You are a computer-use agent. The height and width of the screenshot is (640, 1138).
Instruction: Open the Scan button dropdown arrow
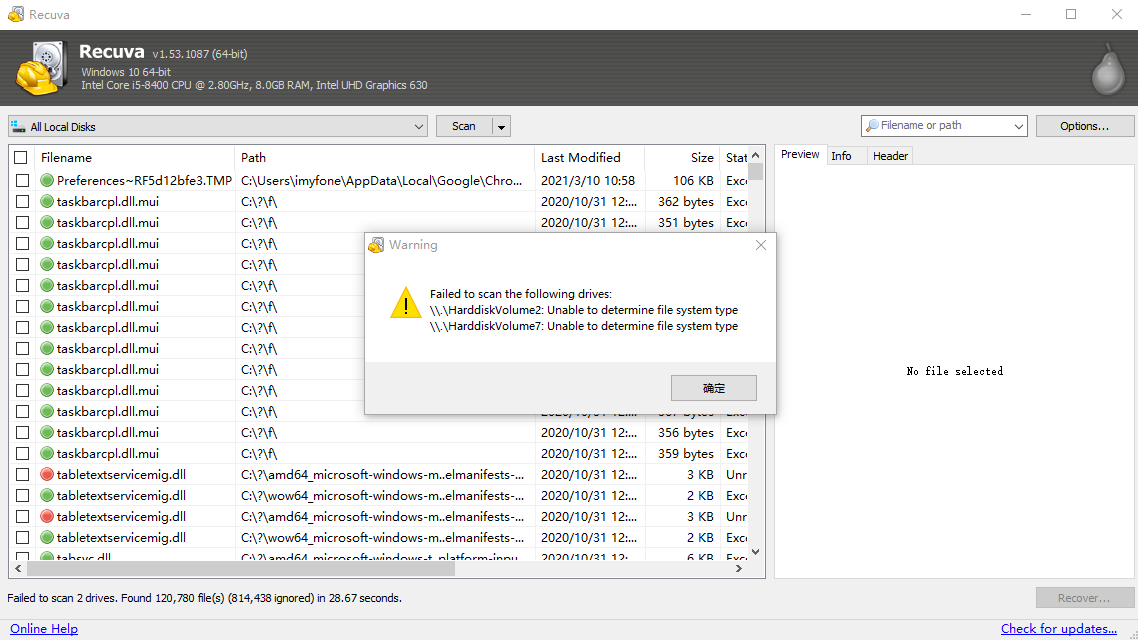click(x=501, y=127)
